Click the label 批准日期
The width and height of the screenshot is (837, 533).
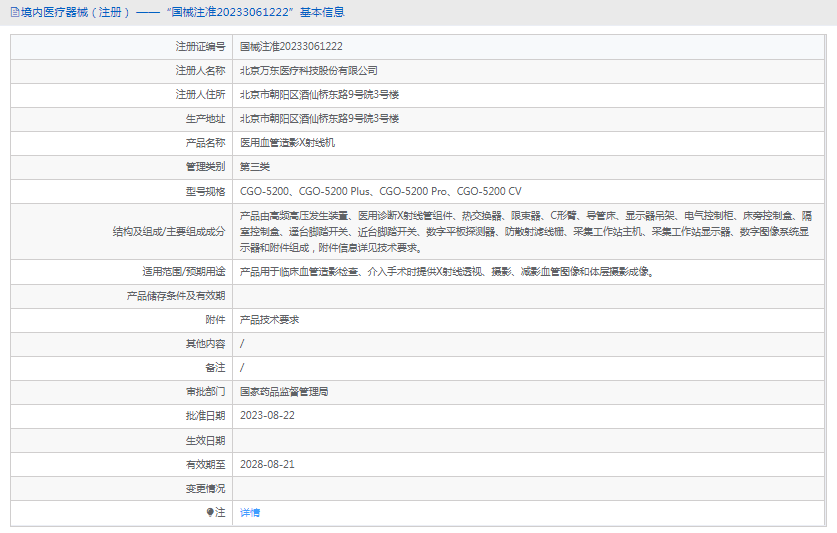pos(206,416)
